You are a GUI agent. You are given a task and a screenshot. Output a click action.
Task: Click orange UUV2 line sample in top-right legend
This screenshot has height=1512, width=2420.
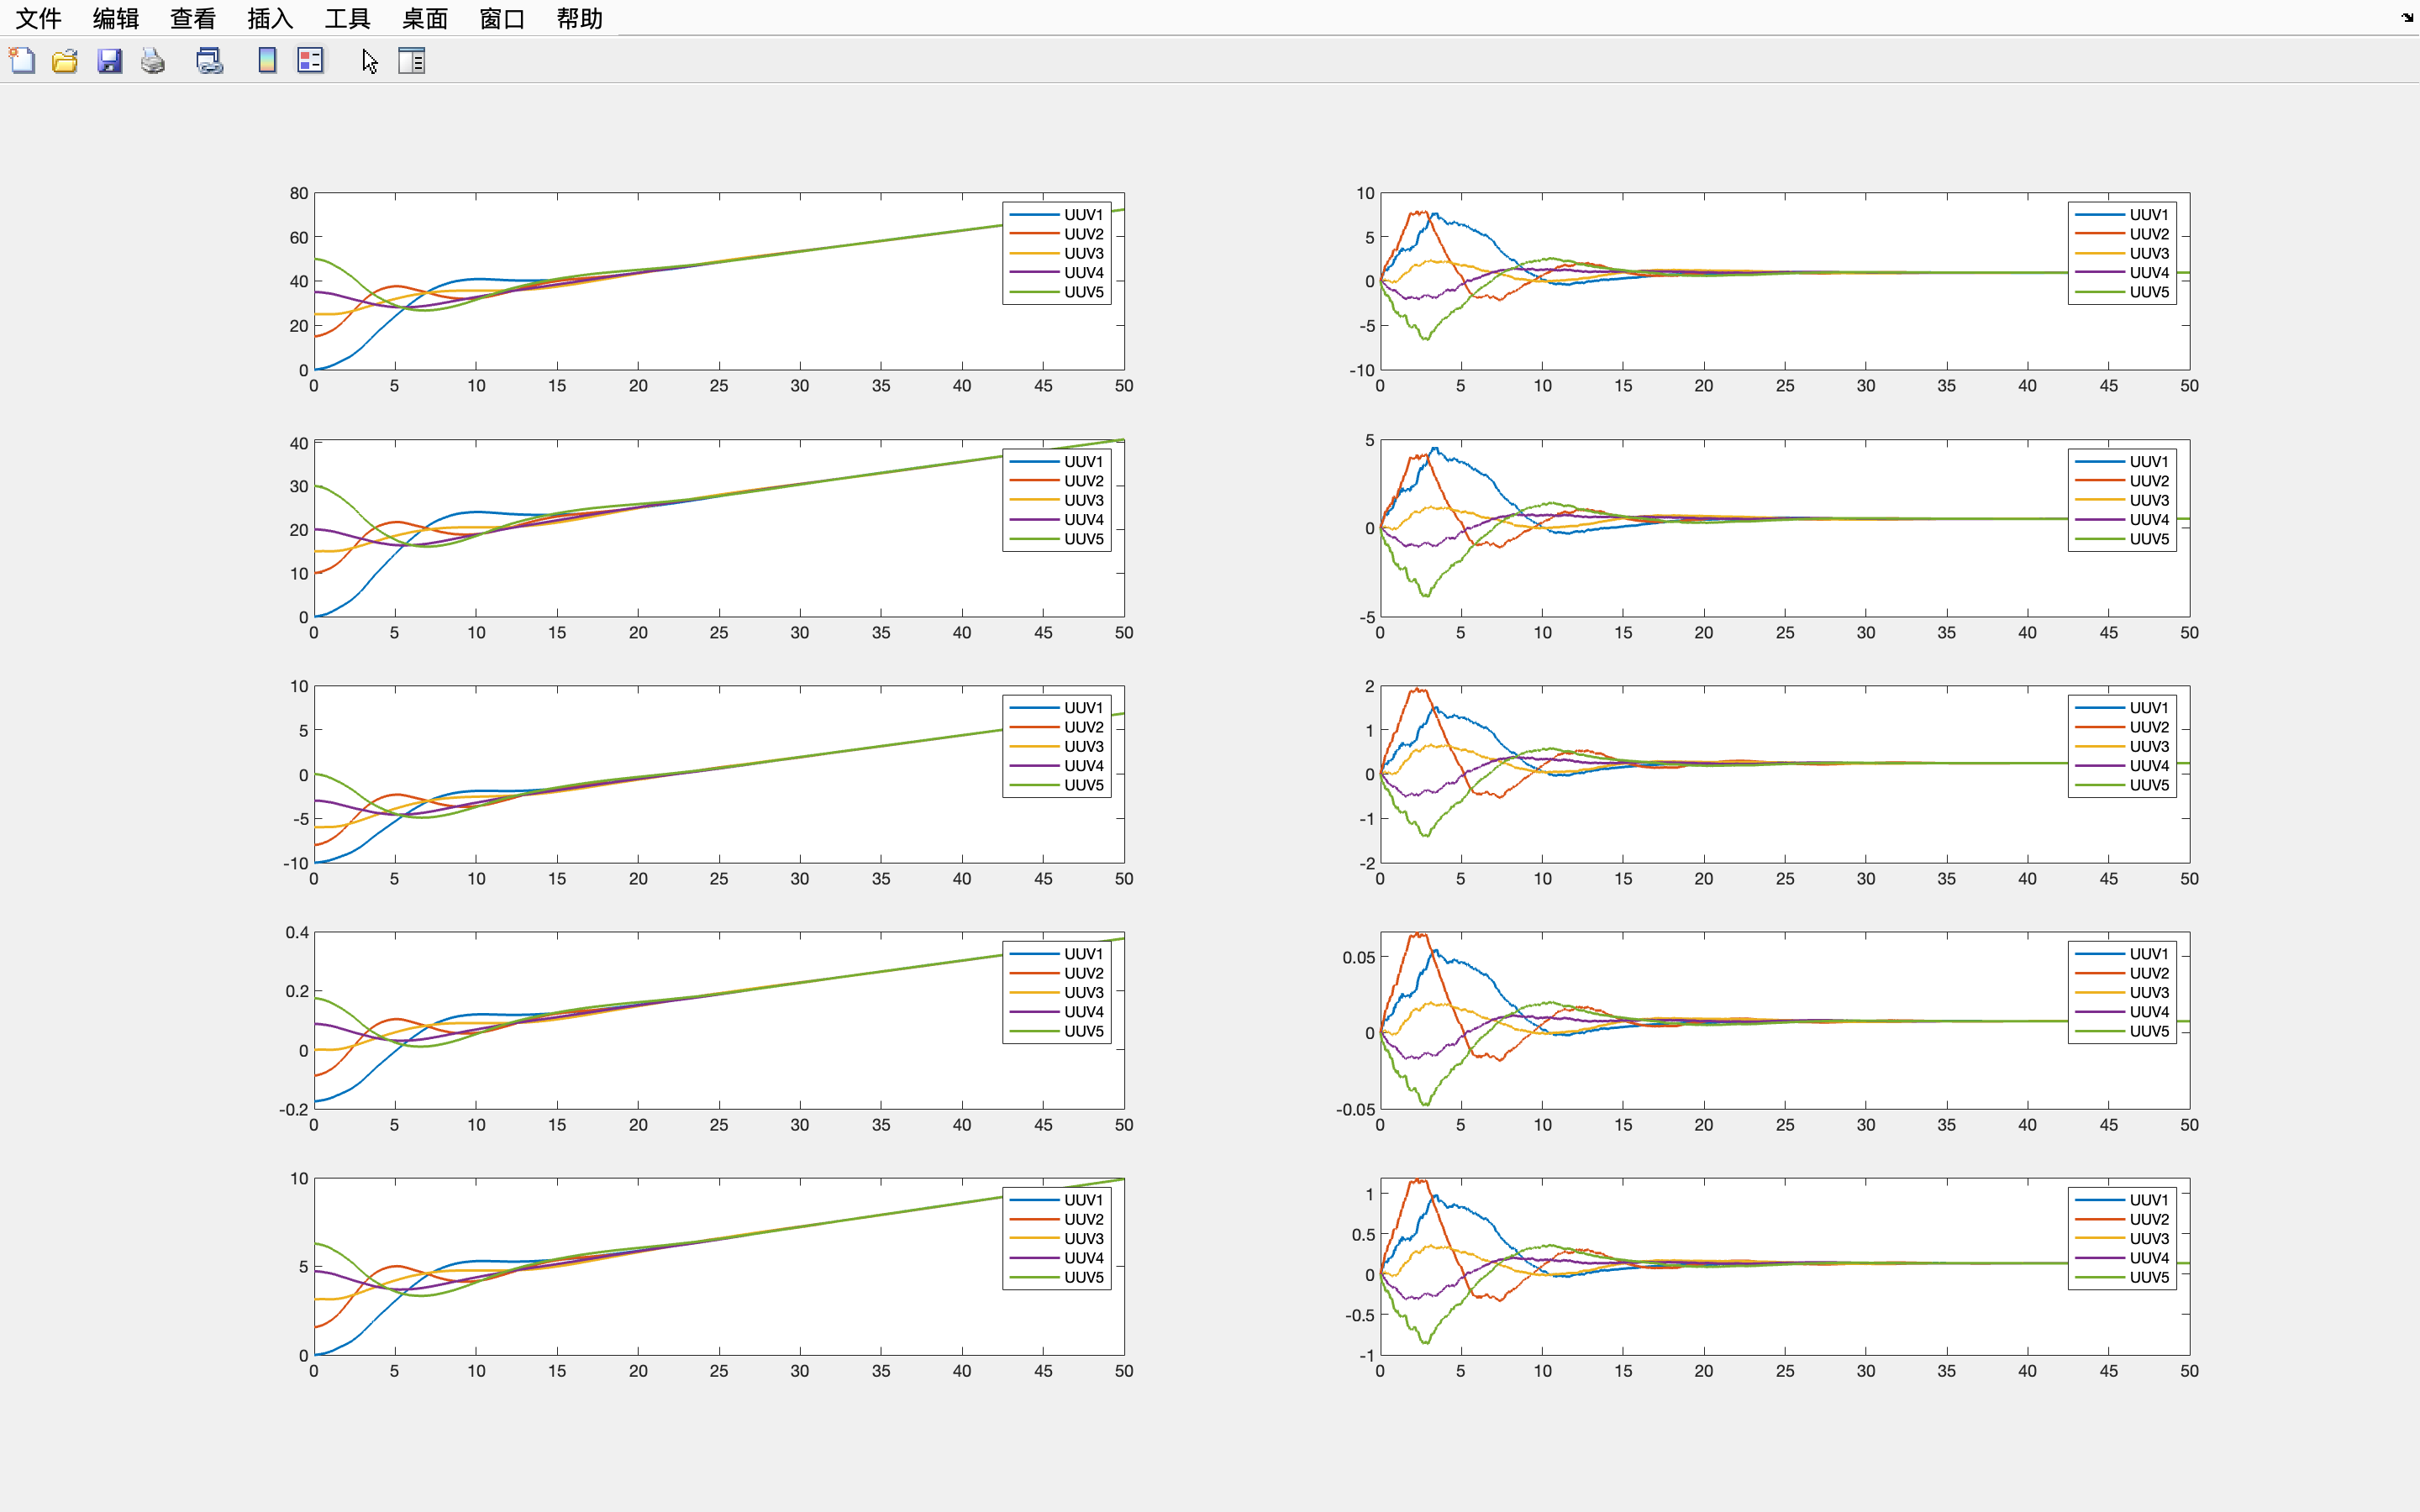tap(2098, 234)
